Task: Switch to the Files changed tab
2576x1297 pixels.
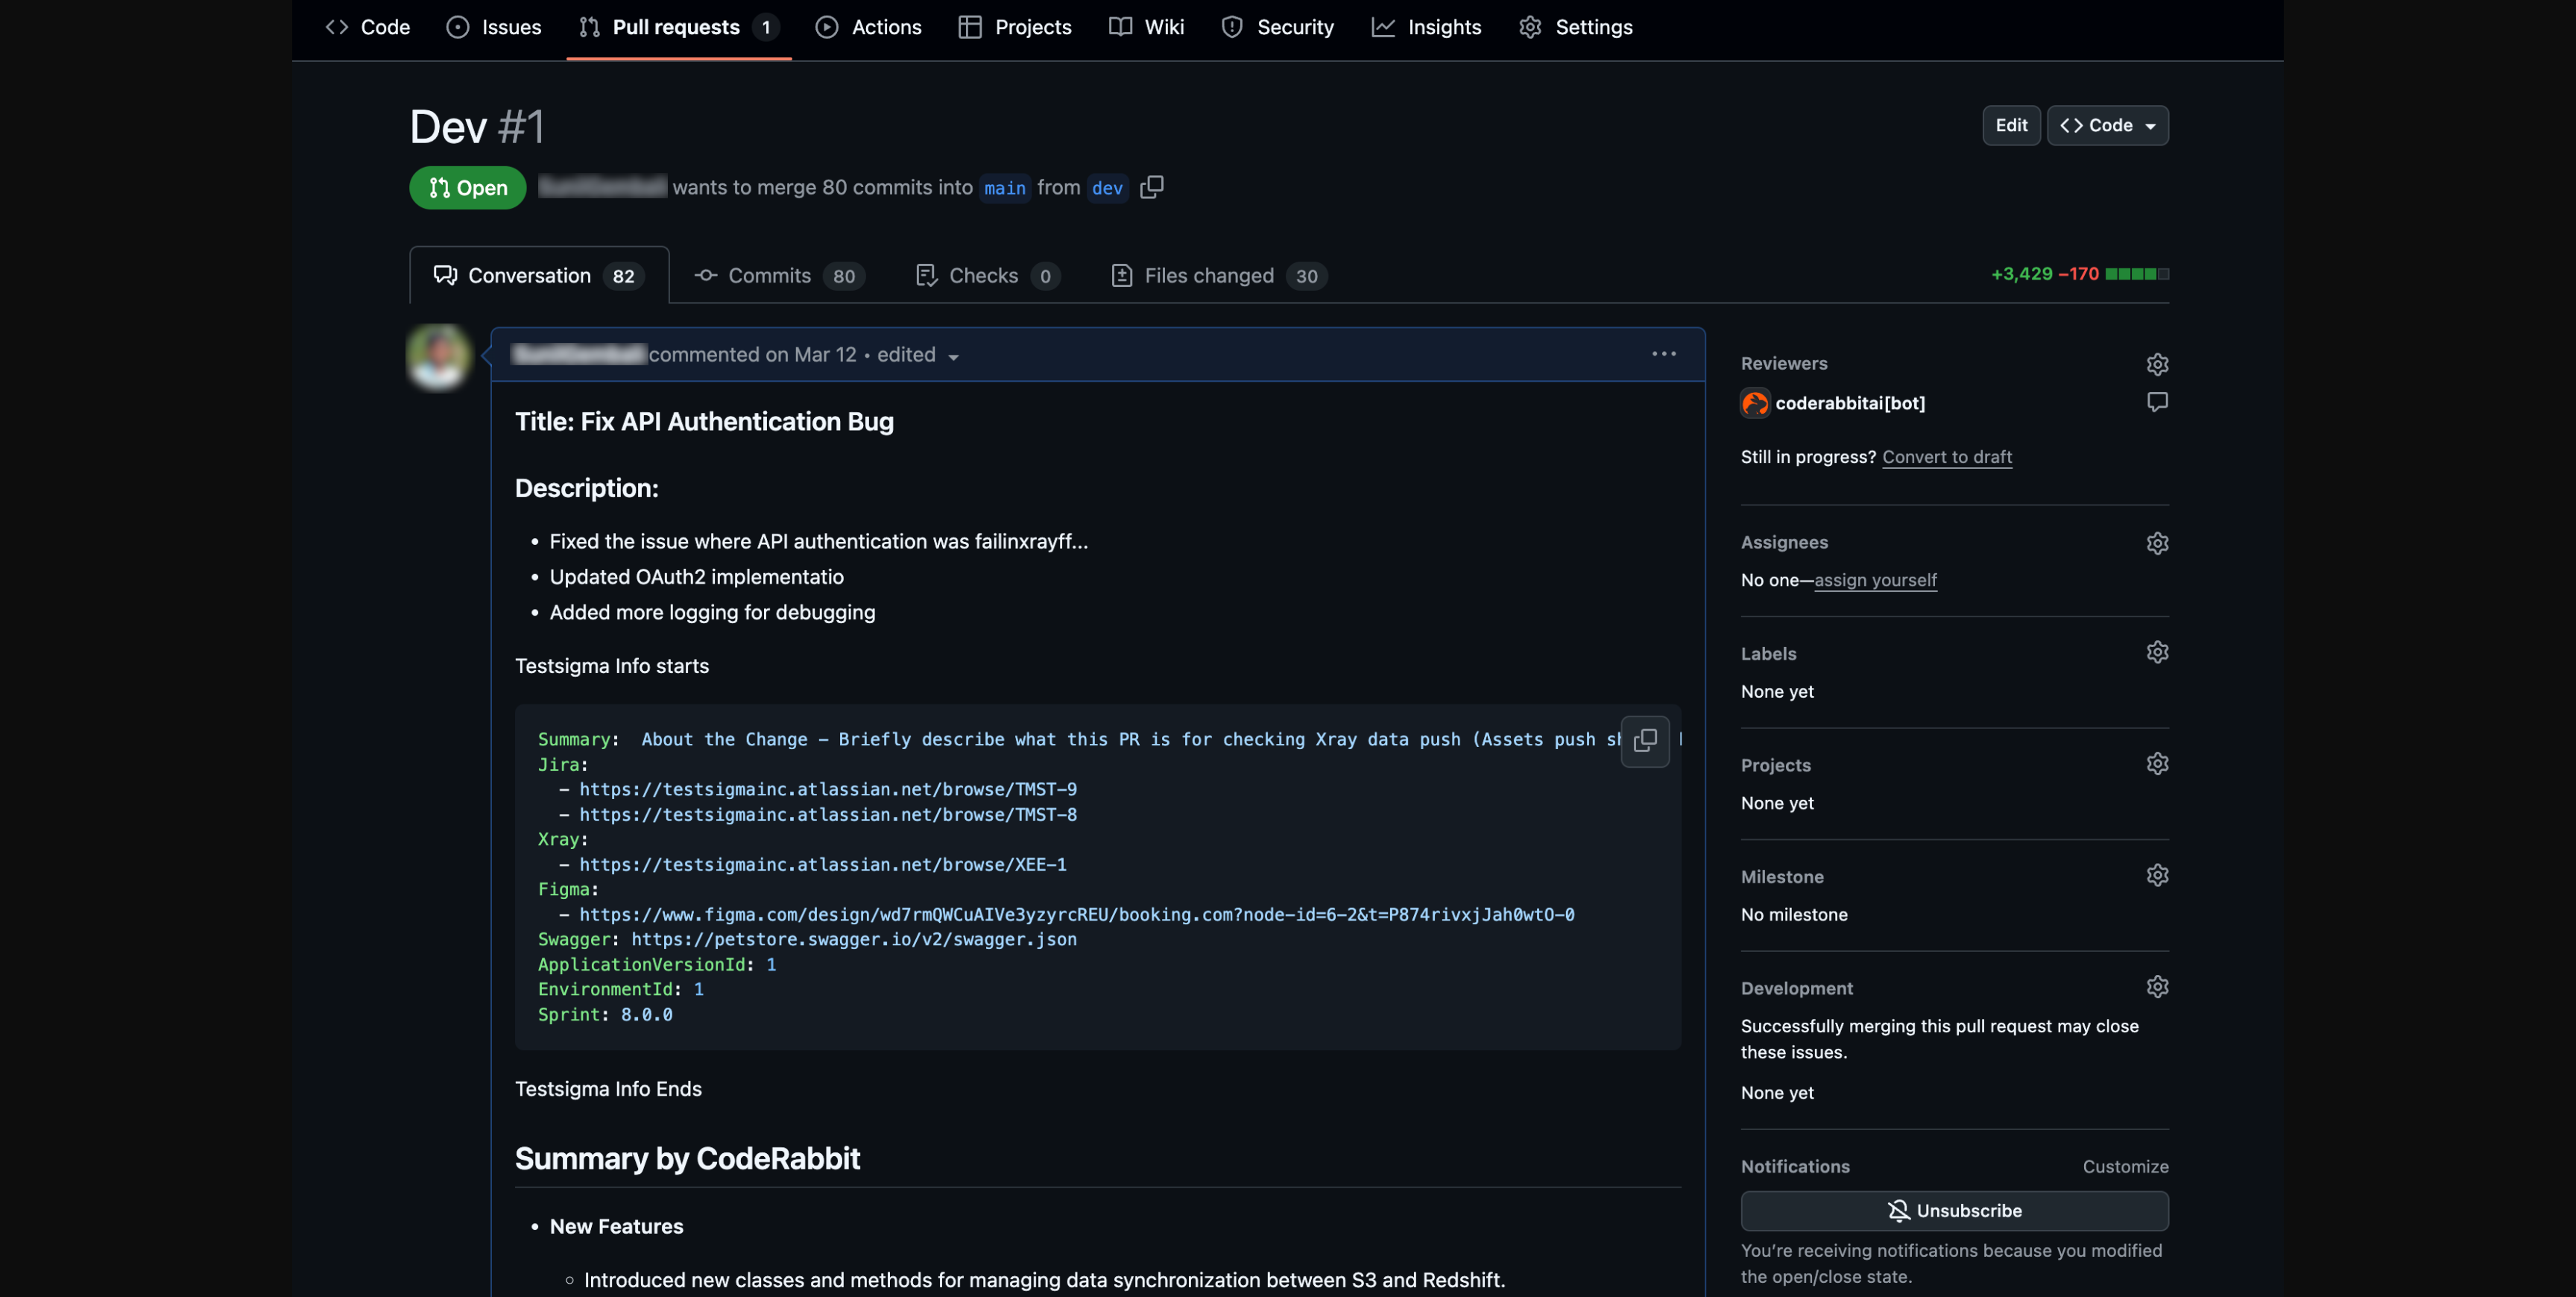Action: [x=1208, y=275]
